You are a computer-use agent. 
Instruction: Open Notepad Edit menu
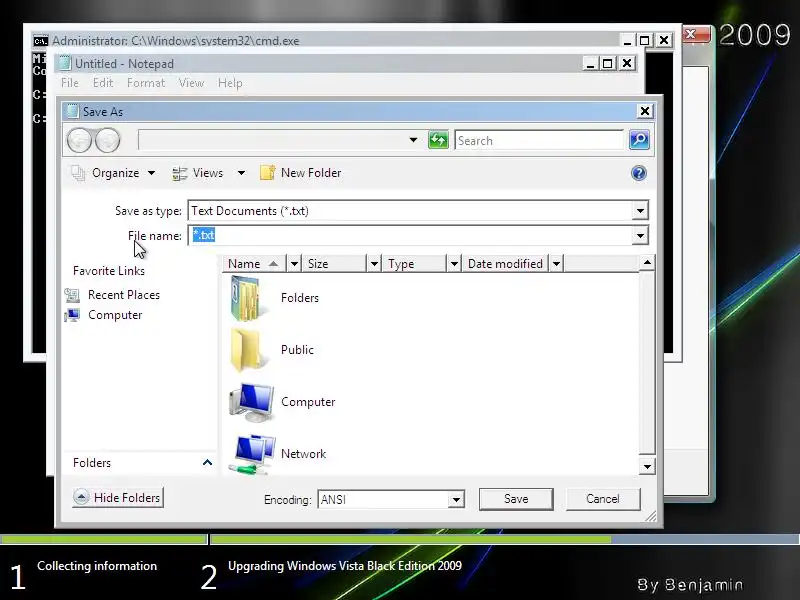tap(103, 83)
